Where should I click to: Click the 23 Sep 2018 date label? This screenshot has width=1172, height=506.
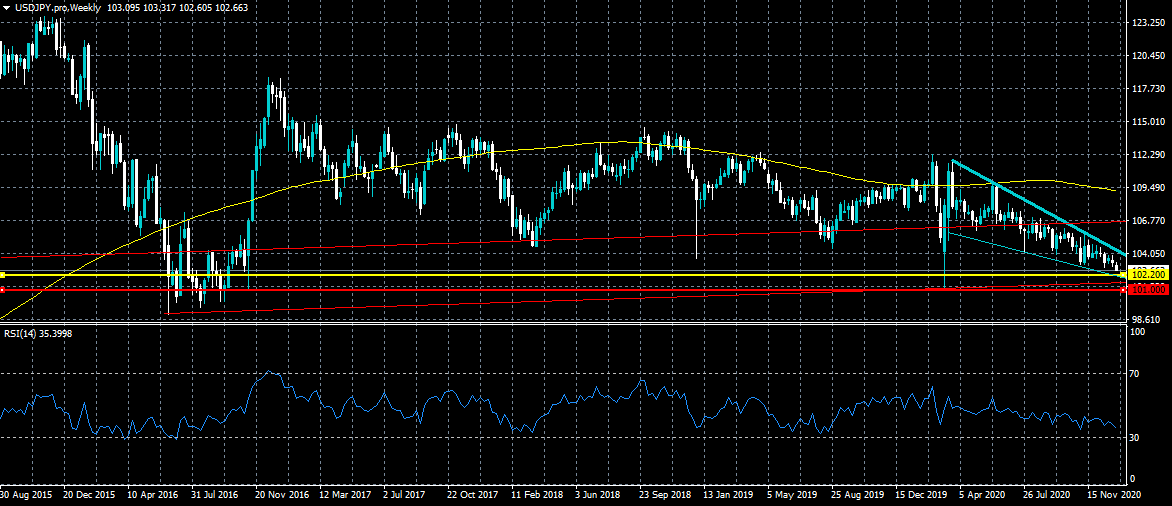pos(665,494)
